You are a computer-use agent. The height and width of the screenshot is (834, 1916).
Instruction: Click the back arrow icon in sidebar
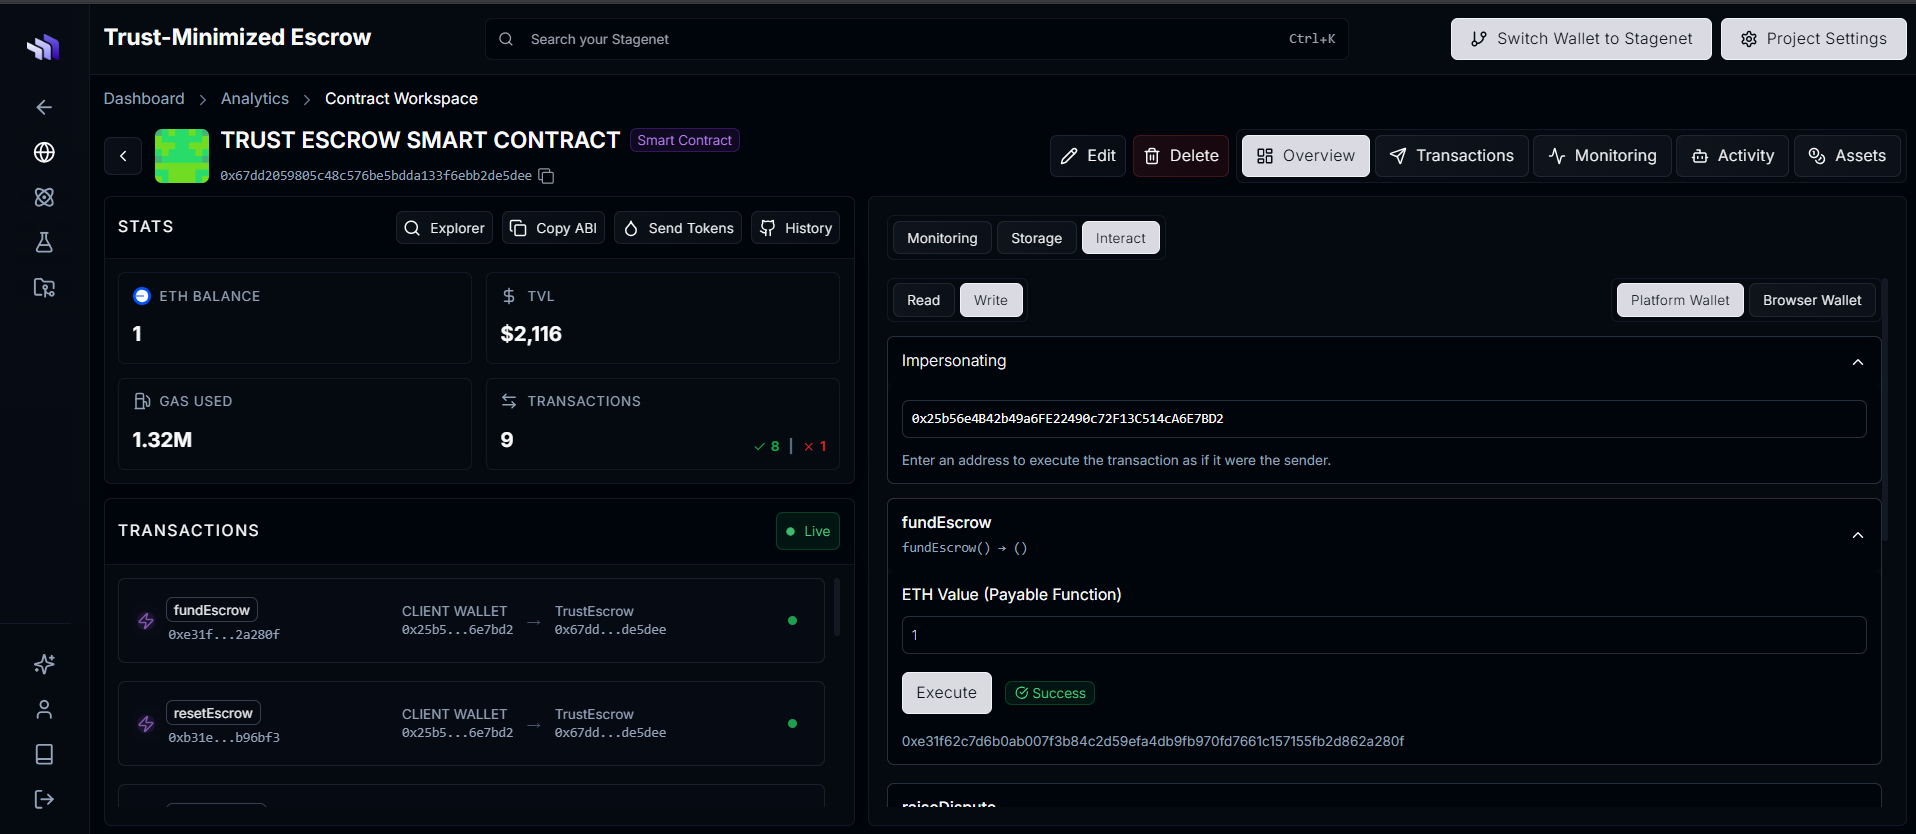[44, 107]
